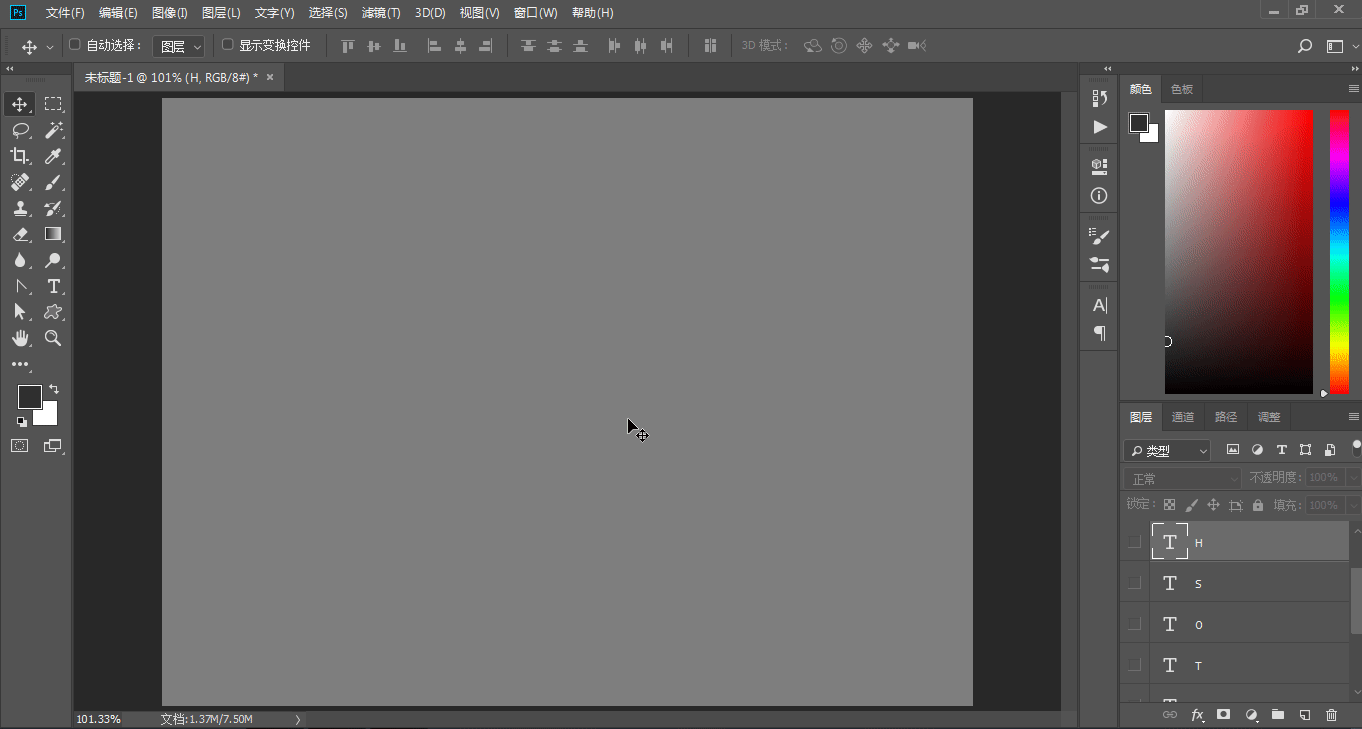Show the hidden H text layer
This screenshot has height=729, width=1362.
coord(1134,542)
